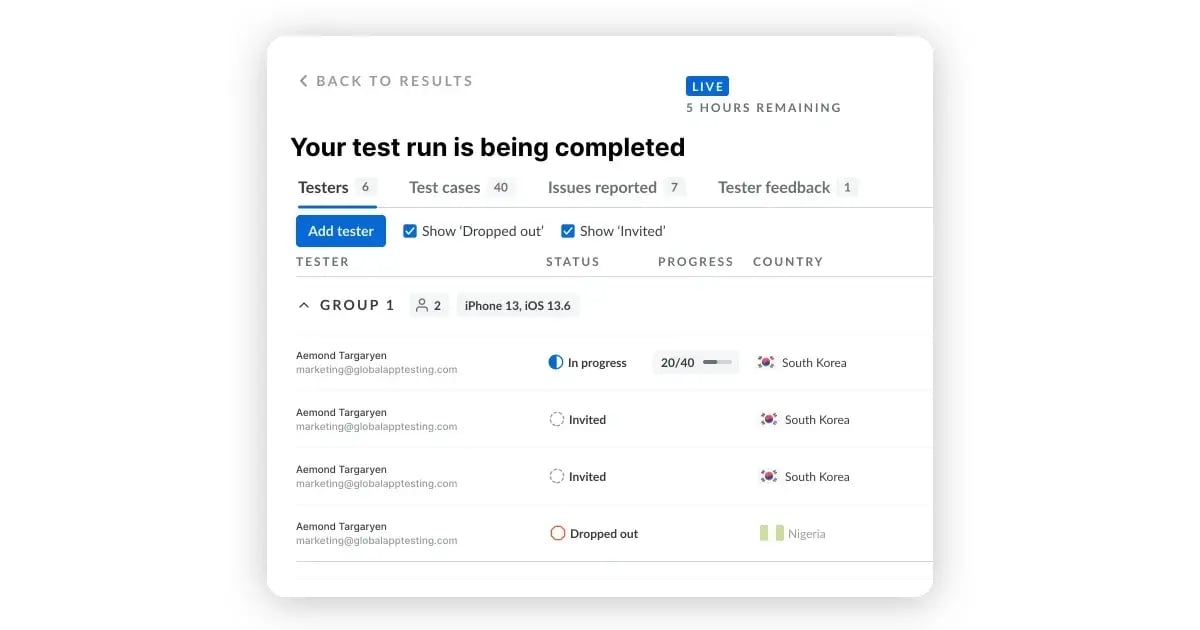Click the red 'Dropped out' status icon

557,533
